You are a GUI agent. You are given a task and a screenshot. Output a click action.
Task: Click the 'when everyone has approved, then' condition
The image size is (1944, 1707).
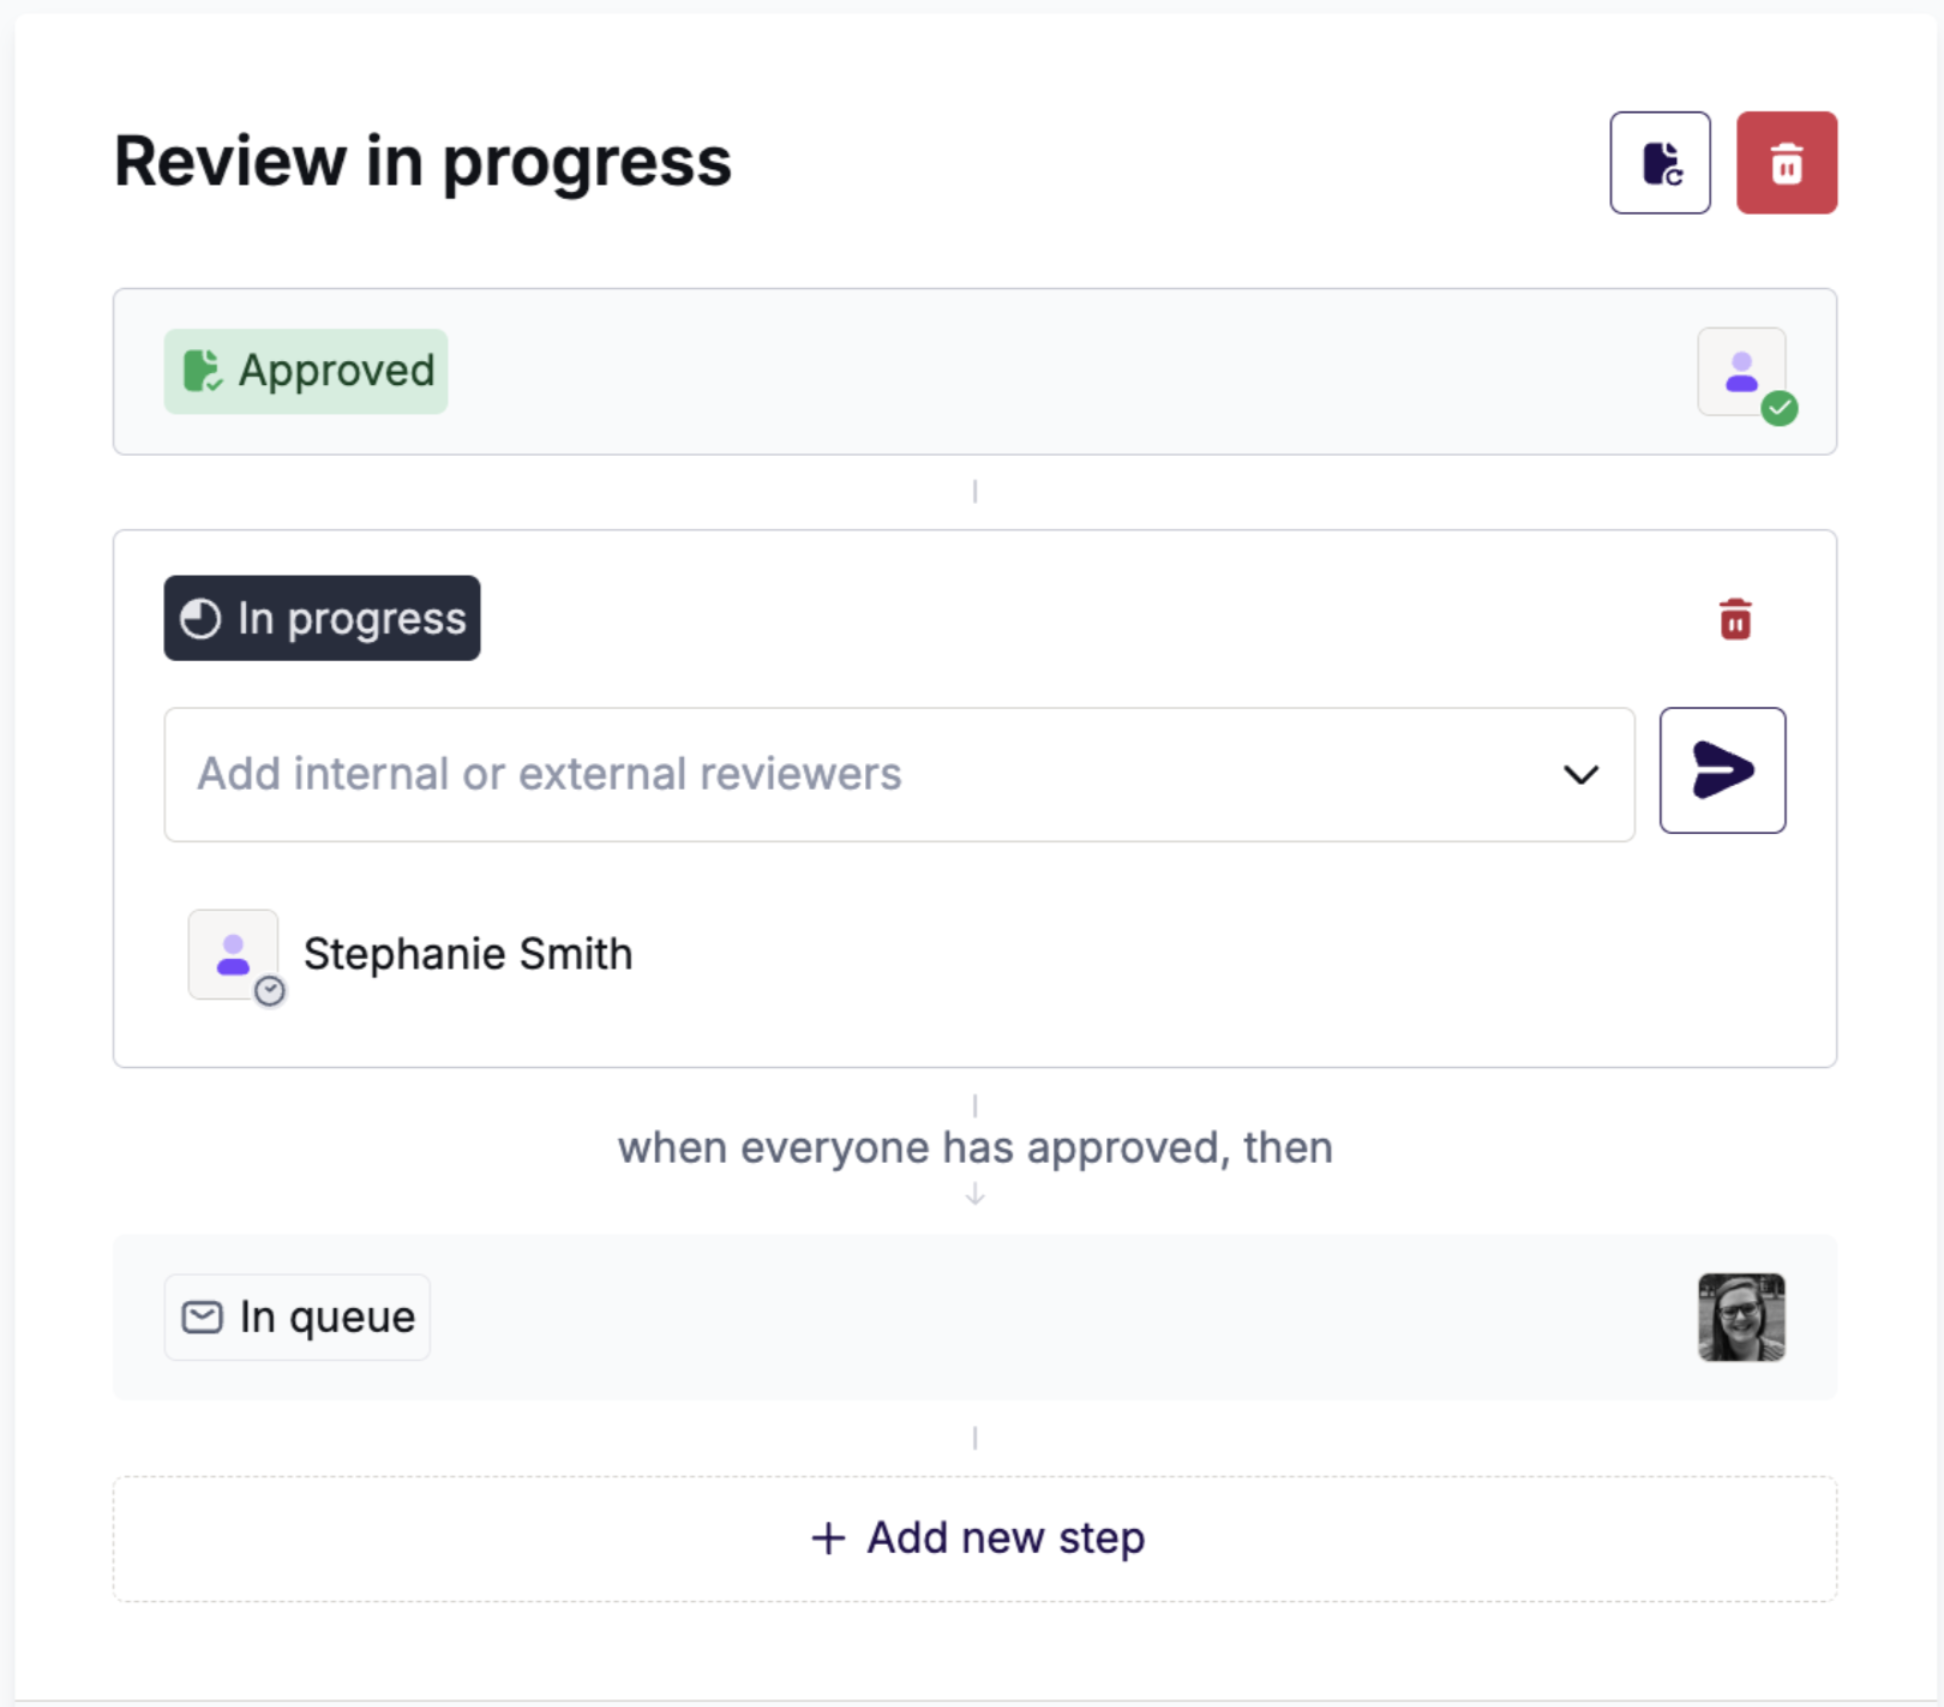pyautogui.click(x=975, y=1147)
